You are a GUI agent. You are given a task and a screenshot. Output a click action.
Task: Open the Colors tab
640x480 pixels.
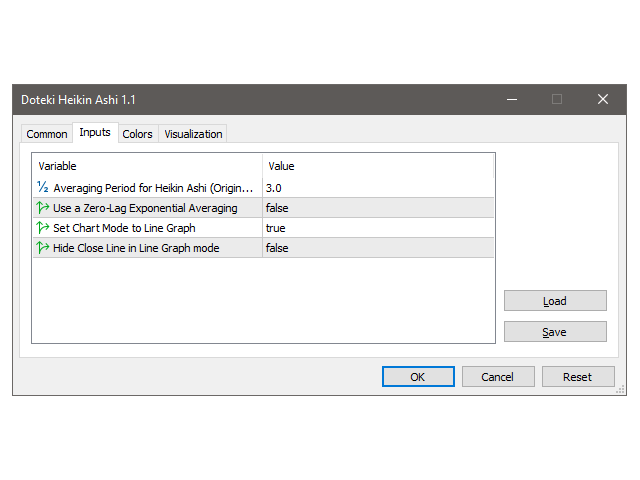coord(138,134)
